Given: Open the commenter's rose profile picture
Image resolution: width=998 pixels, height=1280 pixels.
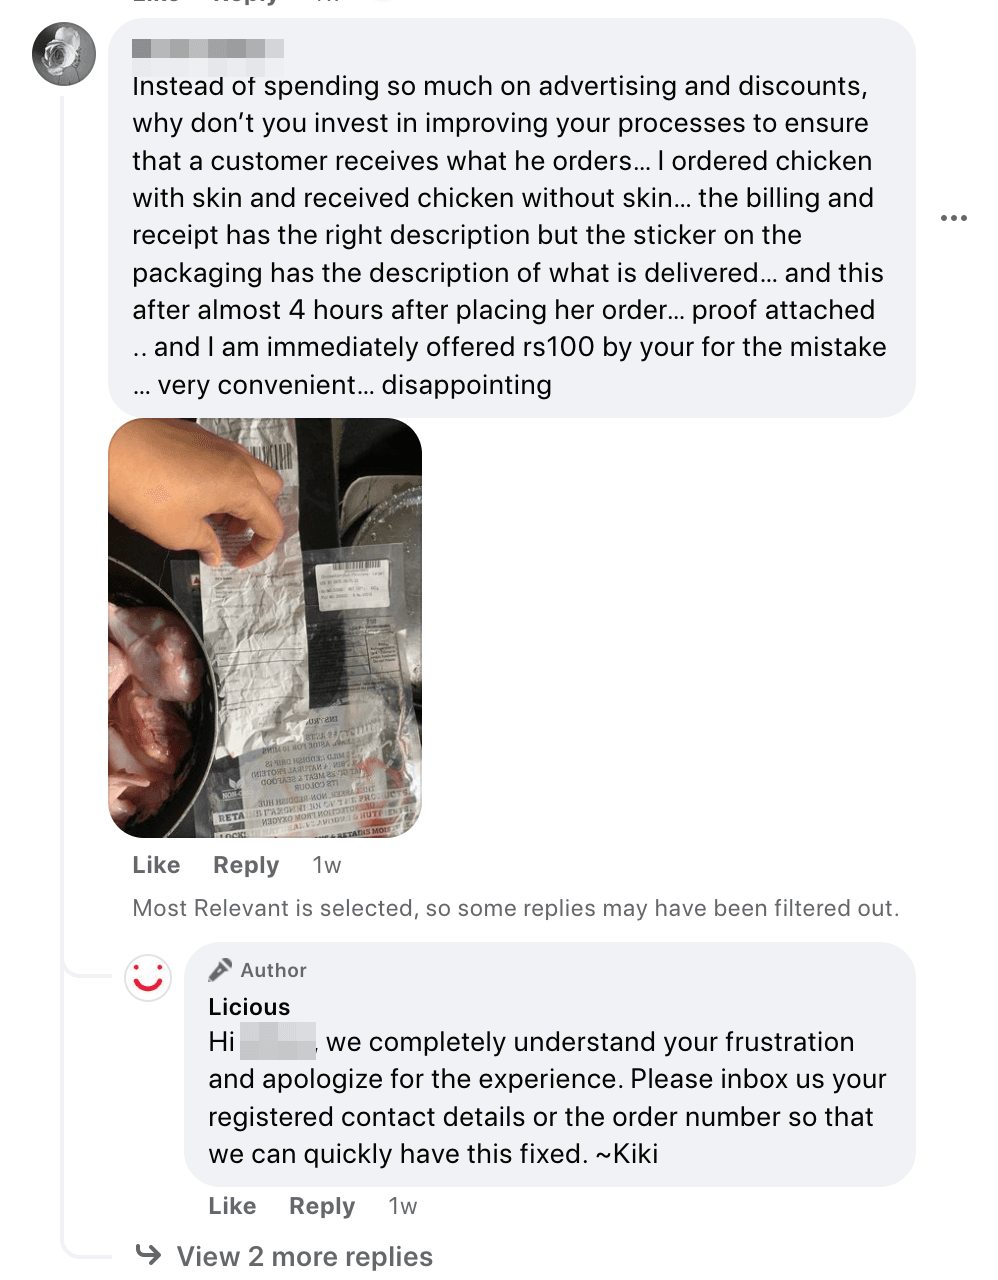Looking at the screenshot, I should pyautogui.click(x=64, y=54).
